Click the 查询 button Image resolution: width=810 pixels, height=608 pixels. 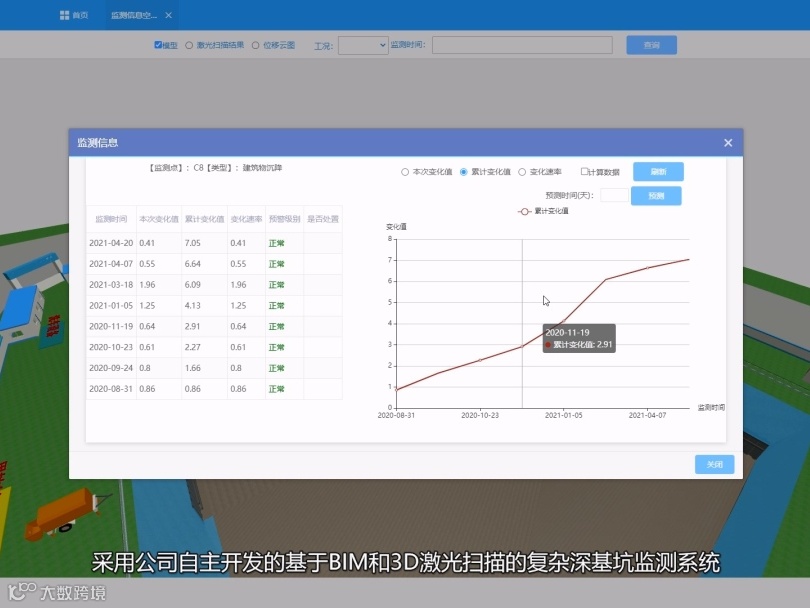[651, 45]
